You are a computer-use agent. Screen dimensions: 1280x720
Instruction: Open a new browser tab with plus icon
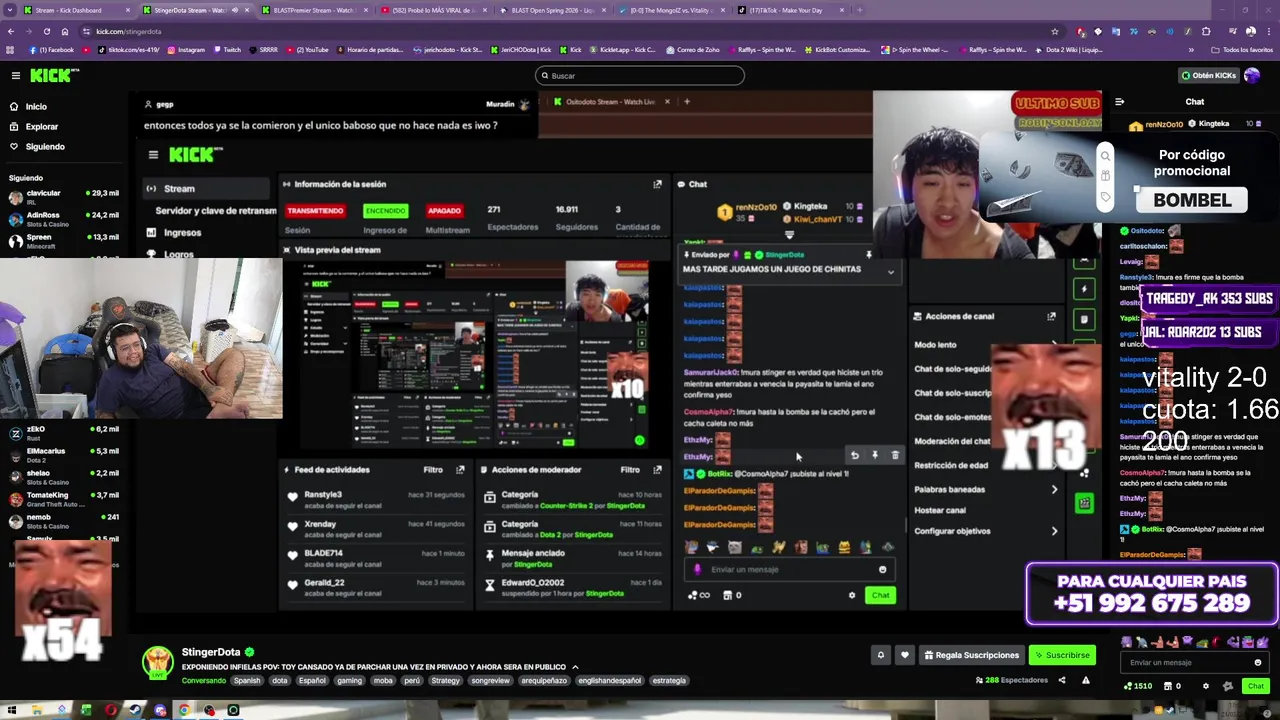(x=860, y=10)
